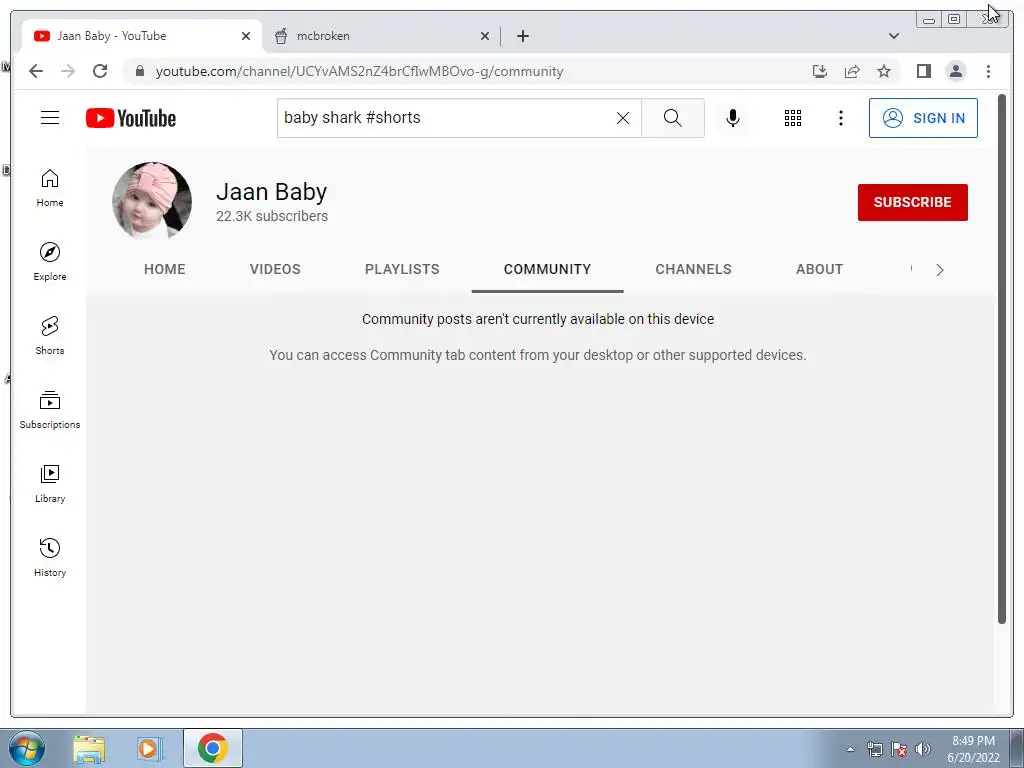Start voice search with the microphone

tap(733, 118)
